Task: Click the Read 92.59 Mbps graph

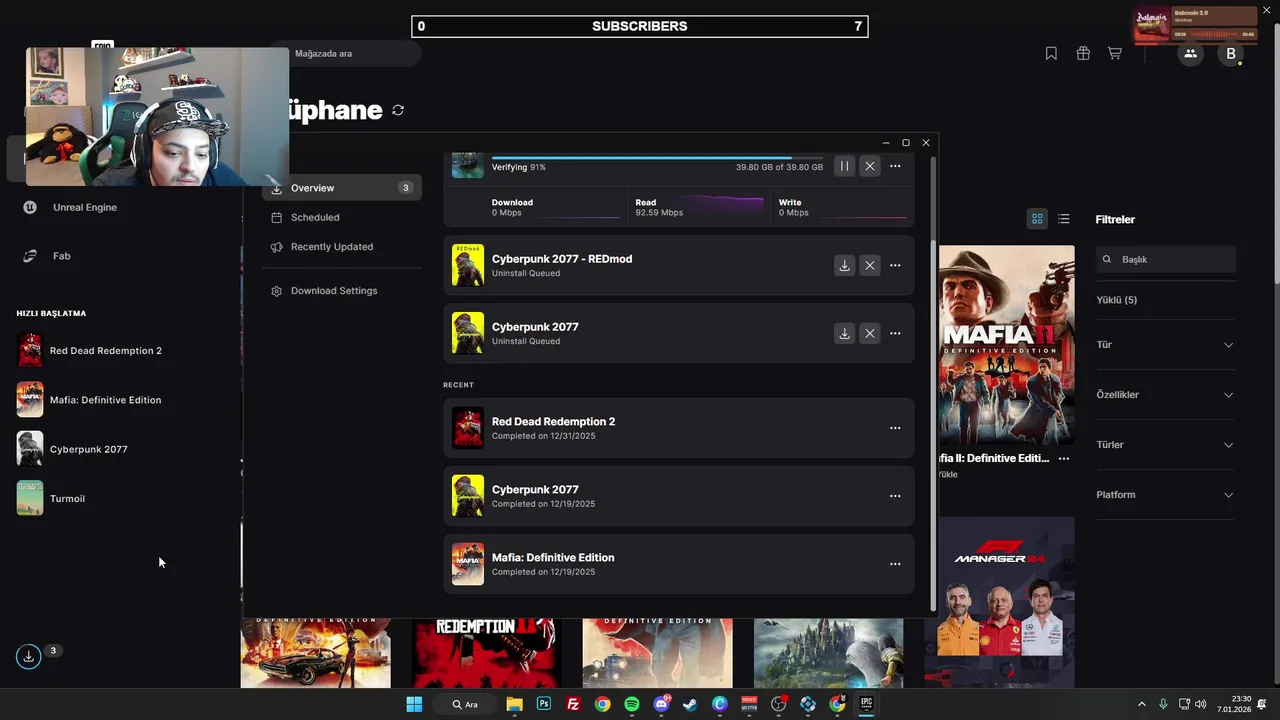Action: click(699, 207)
